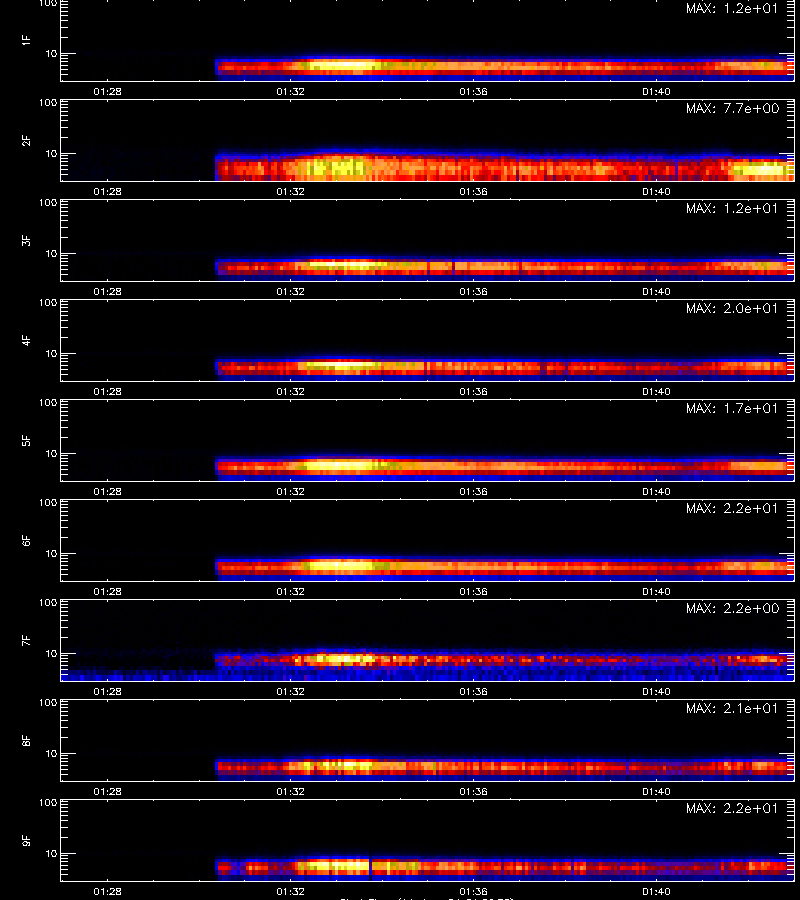800x900 pixels.
Task: Select the '01:40' tick label under panel 8F
Action: tap(657, 792)
